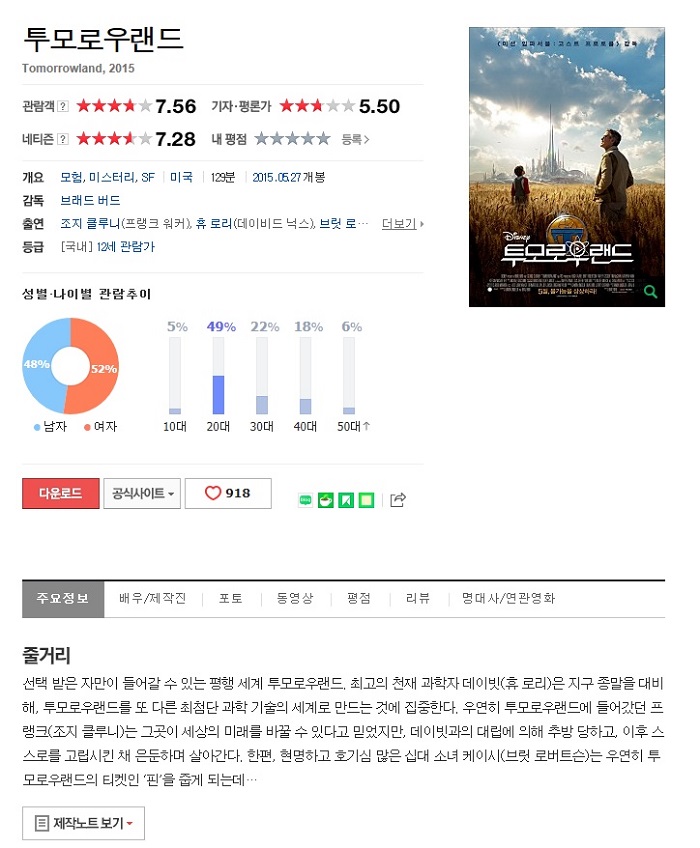Click the help icon next to 네티즌
The image size is (700, 848).
click(x=63, y=139)
